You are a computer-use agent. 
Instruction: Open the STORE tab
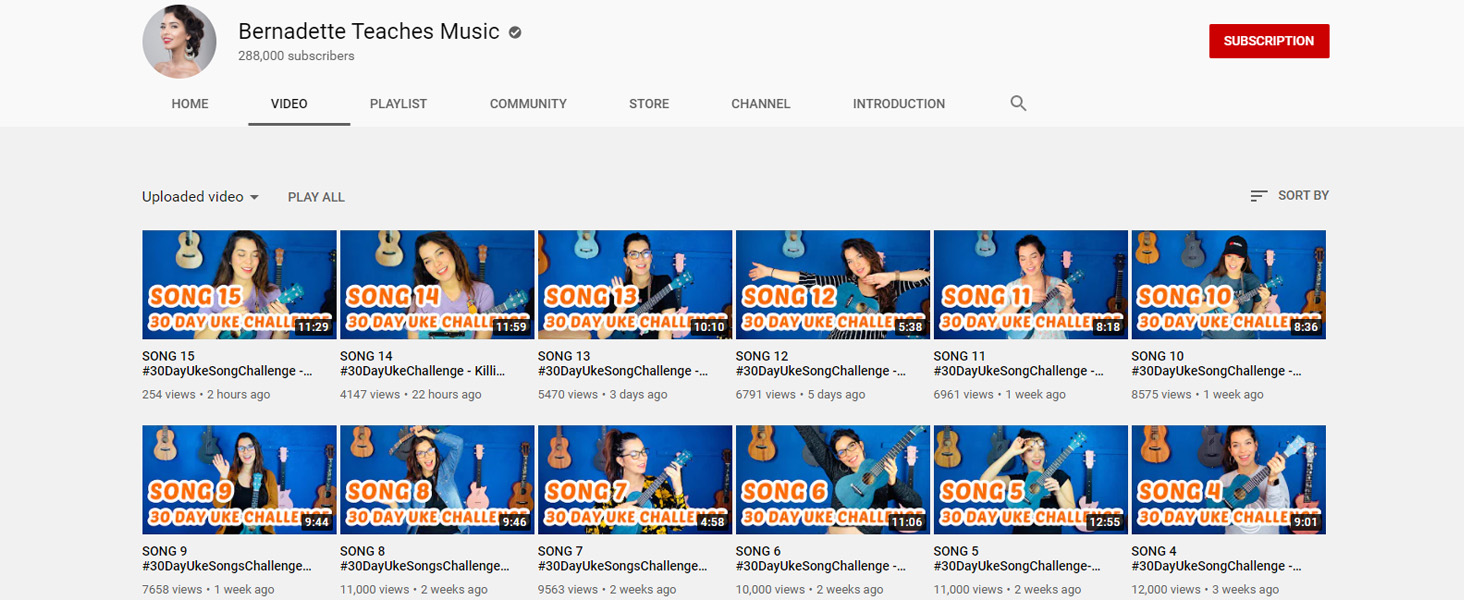pos(649,104)
